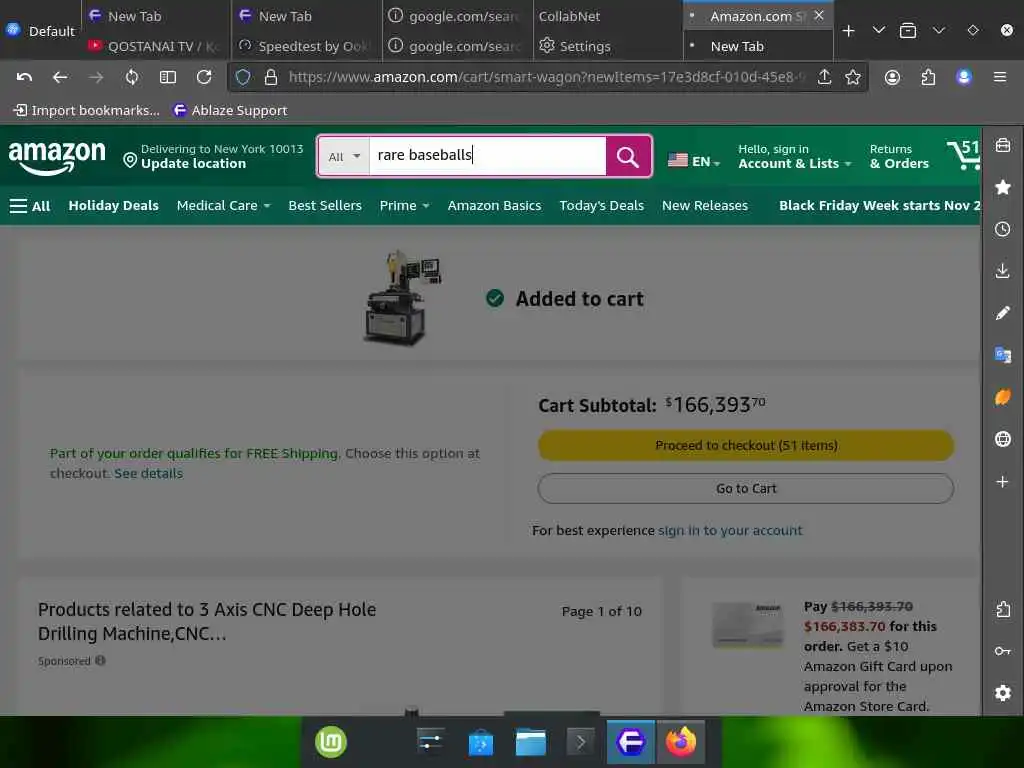The height and width of the screenshot is (768, 1024).
Task: Open Best Sellers navigation item
Action: (x=325, y=205)
